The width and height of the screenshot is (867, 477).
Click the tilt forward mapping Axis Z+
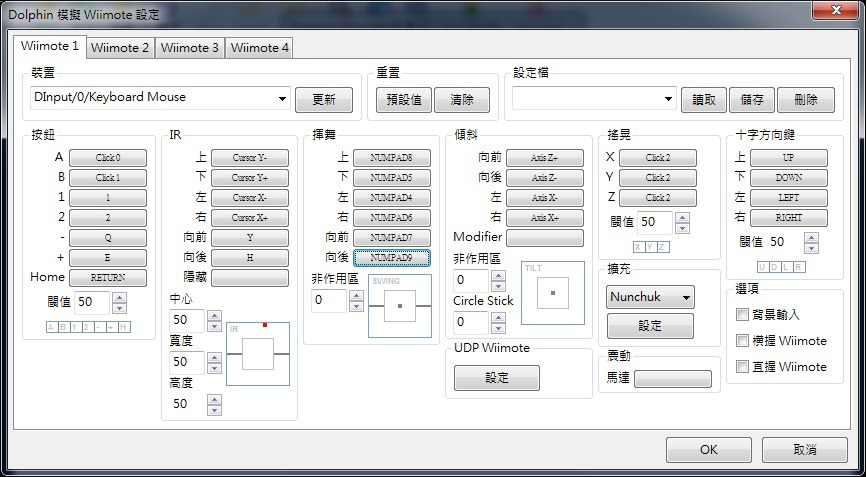(545, 158)
